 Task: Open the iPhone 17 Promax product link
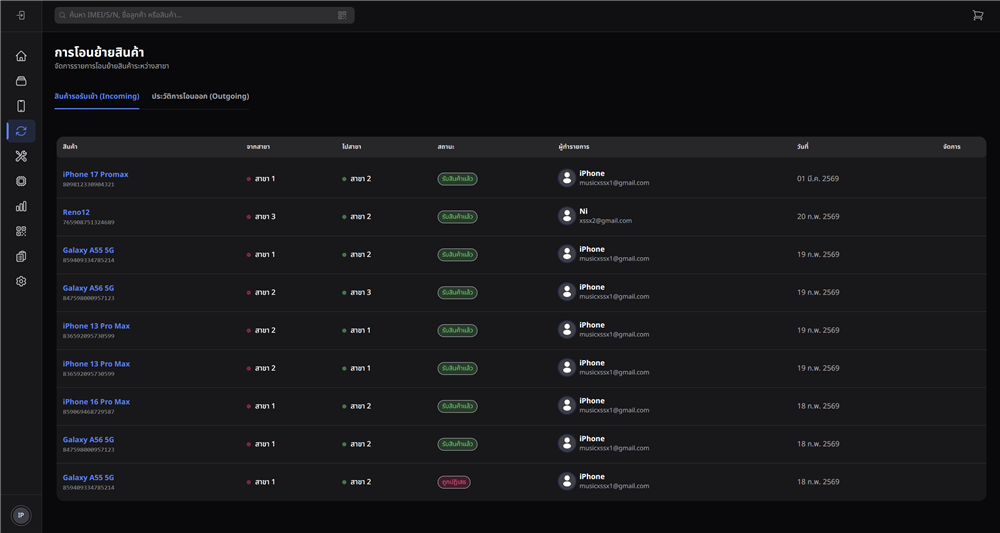(96, 174)
